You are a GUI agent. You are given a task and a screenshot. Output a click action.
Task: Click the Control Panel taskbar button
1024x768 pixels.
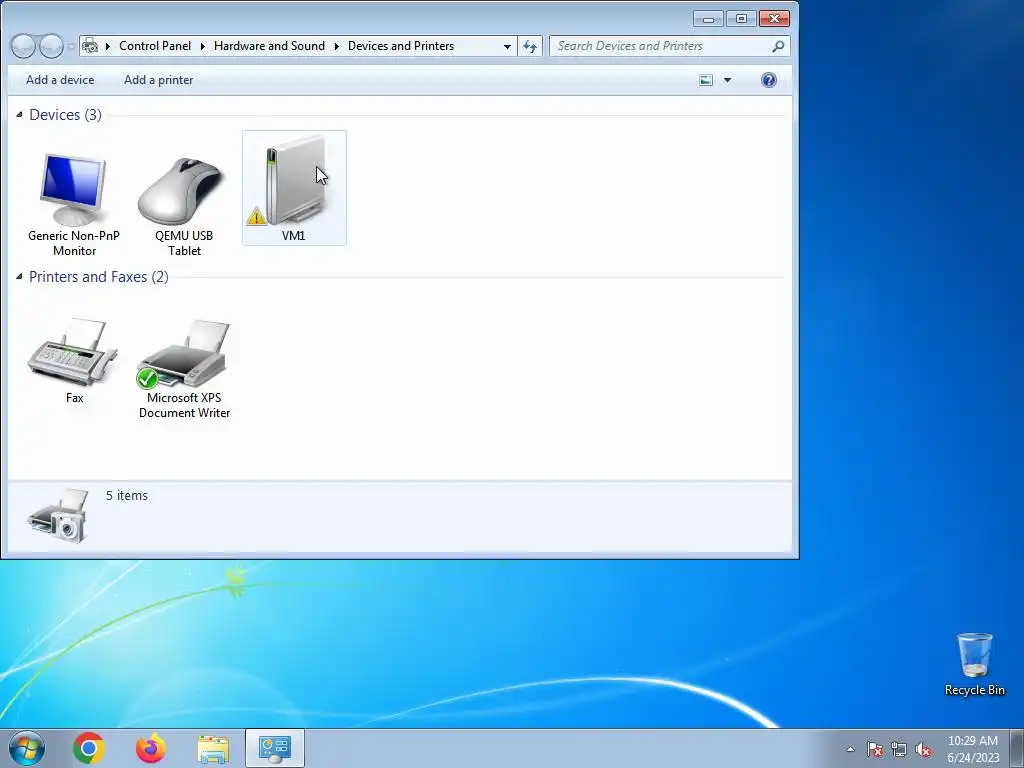pos(275,748)
